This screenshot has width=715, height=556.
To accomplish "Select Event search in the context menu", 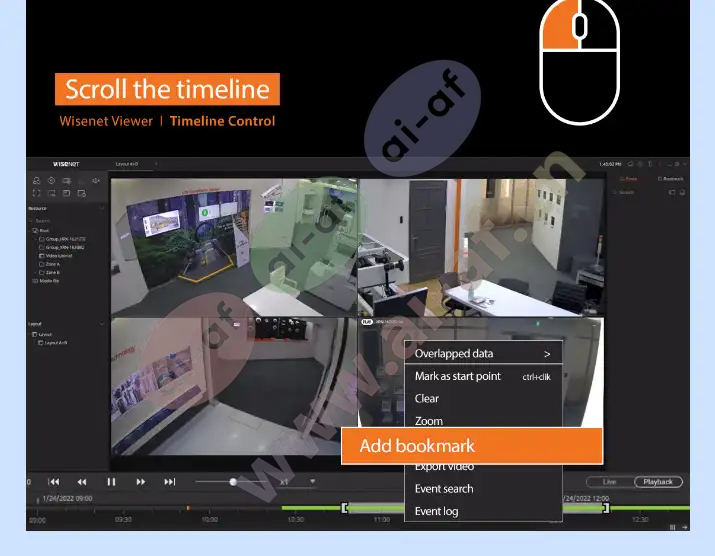I will click(483, 489).
